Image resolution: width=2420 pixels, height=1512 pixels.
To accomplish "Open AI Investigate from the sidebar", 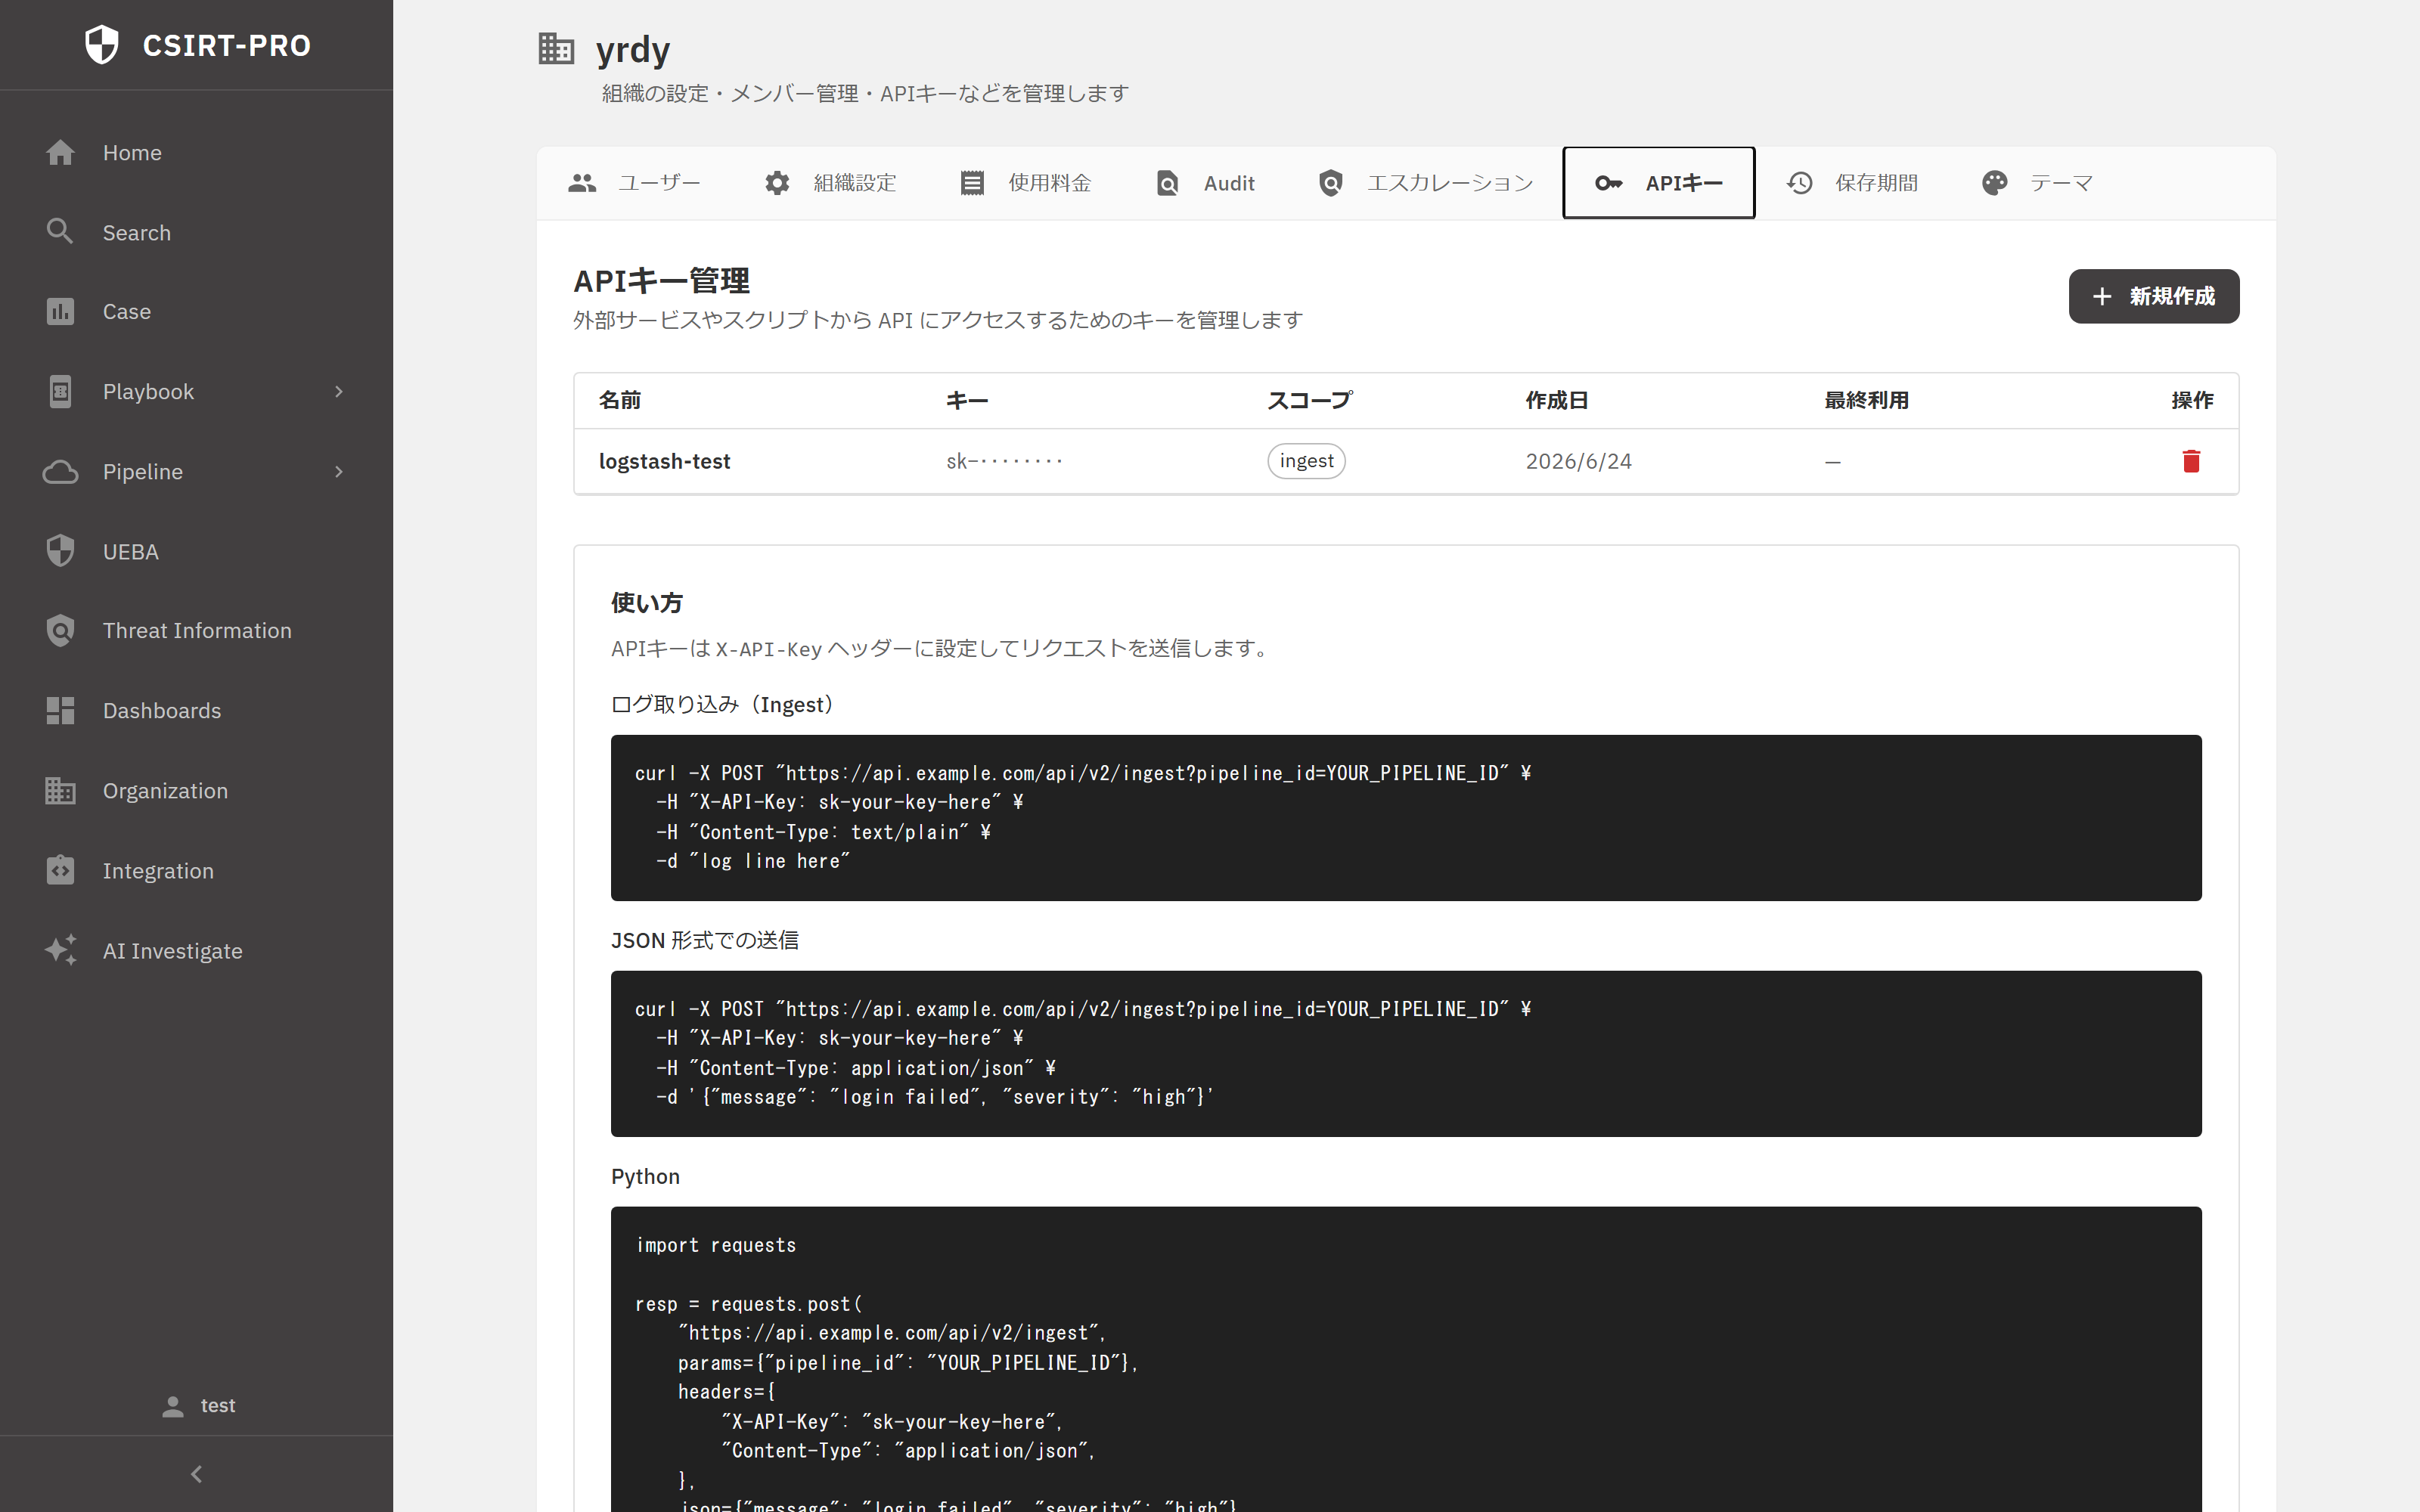I will pyautogui.click(x=196, y=950).
